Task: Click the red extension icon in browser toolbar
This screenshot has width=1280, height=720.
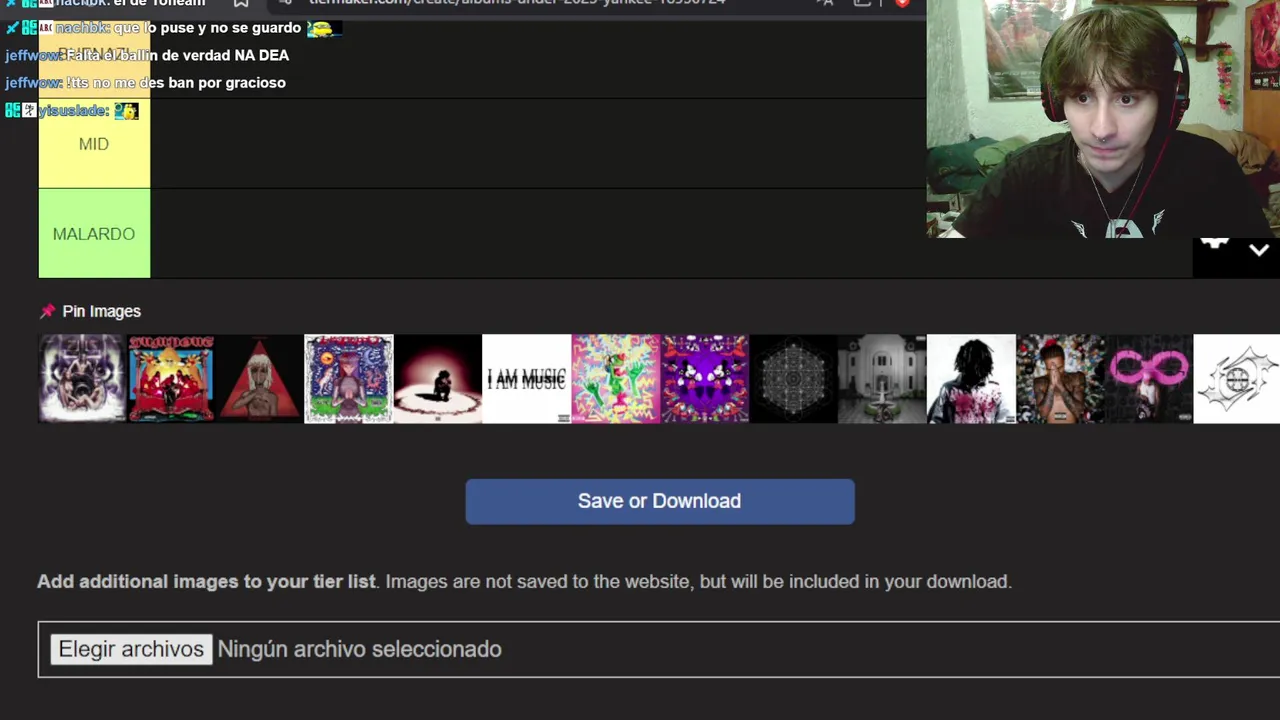Action: pyautogui.click(x=902, y=3)
